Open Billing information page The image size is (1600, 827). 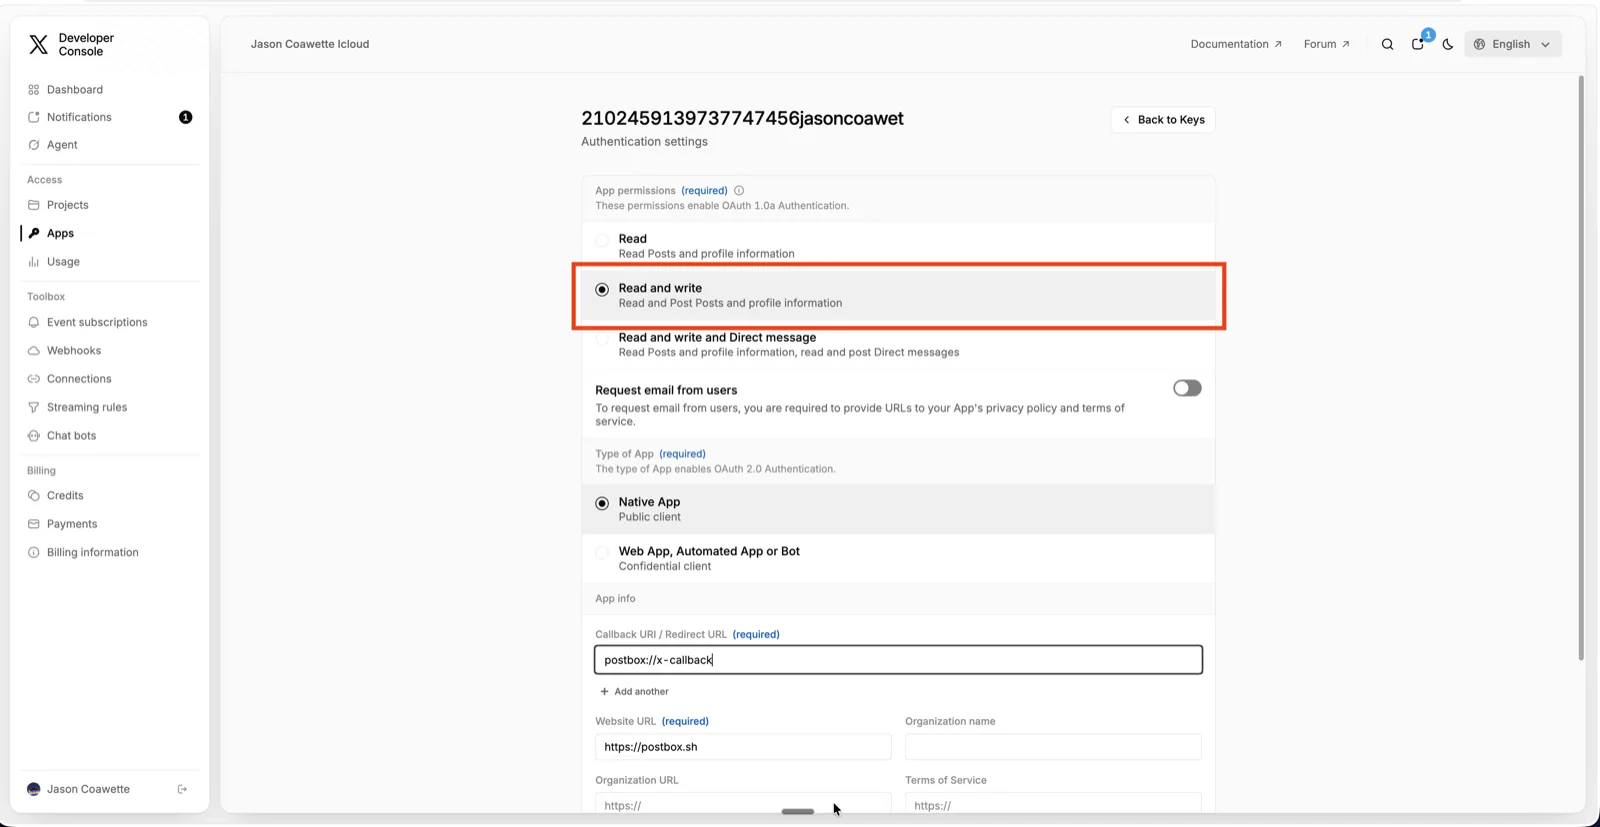92,552
